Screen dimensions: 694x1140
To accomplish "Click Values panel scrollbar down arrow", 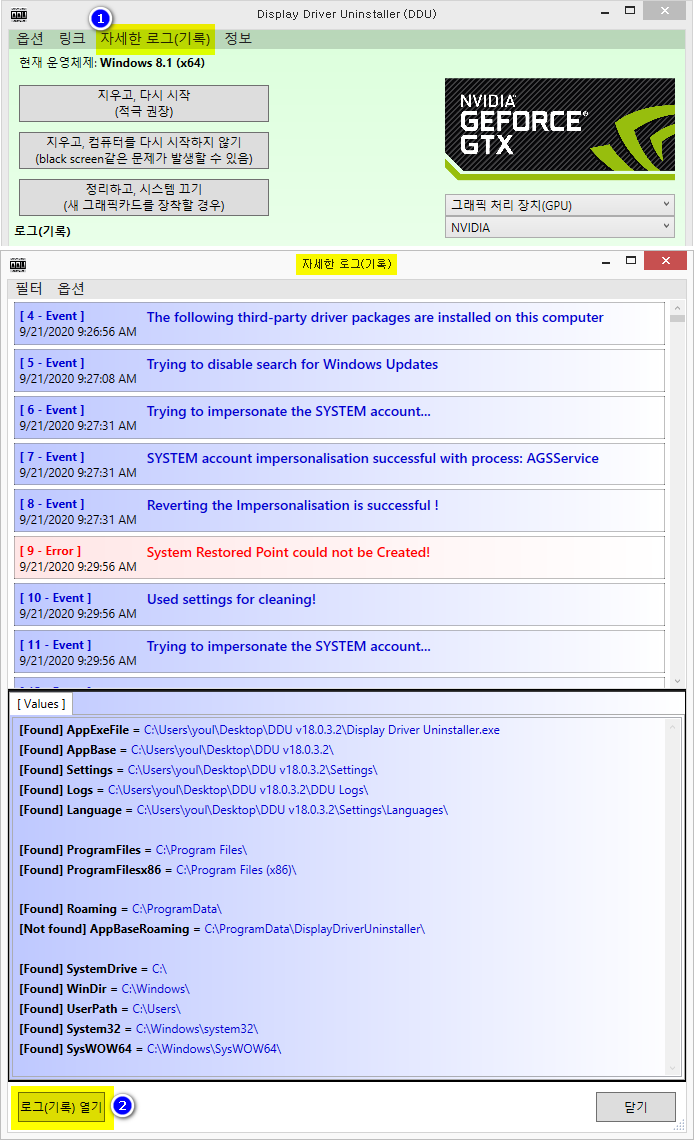I will [672, 1068].
